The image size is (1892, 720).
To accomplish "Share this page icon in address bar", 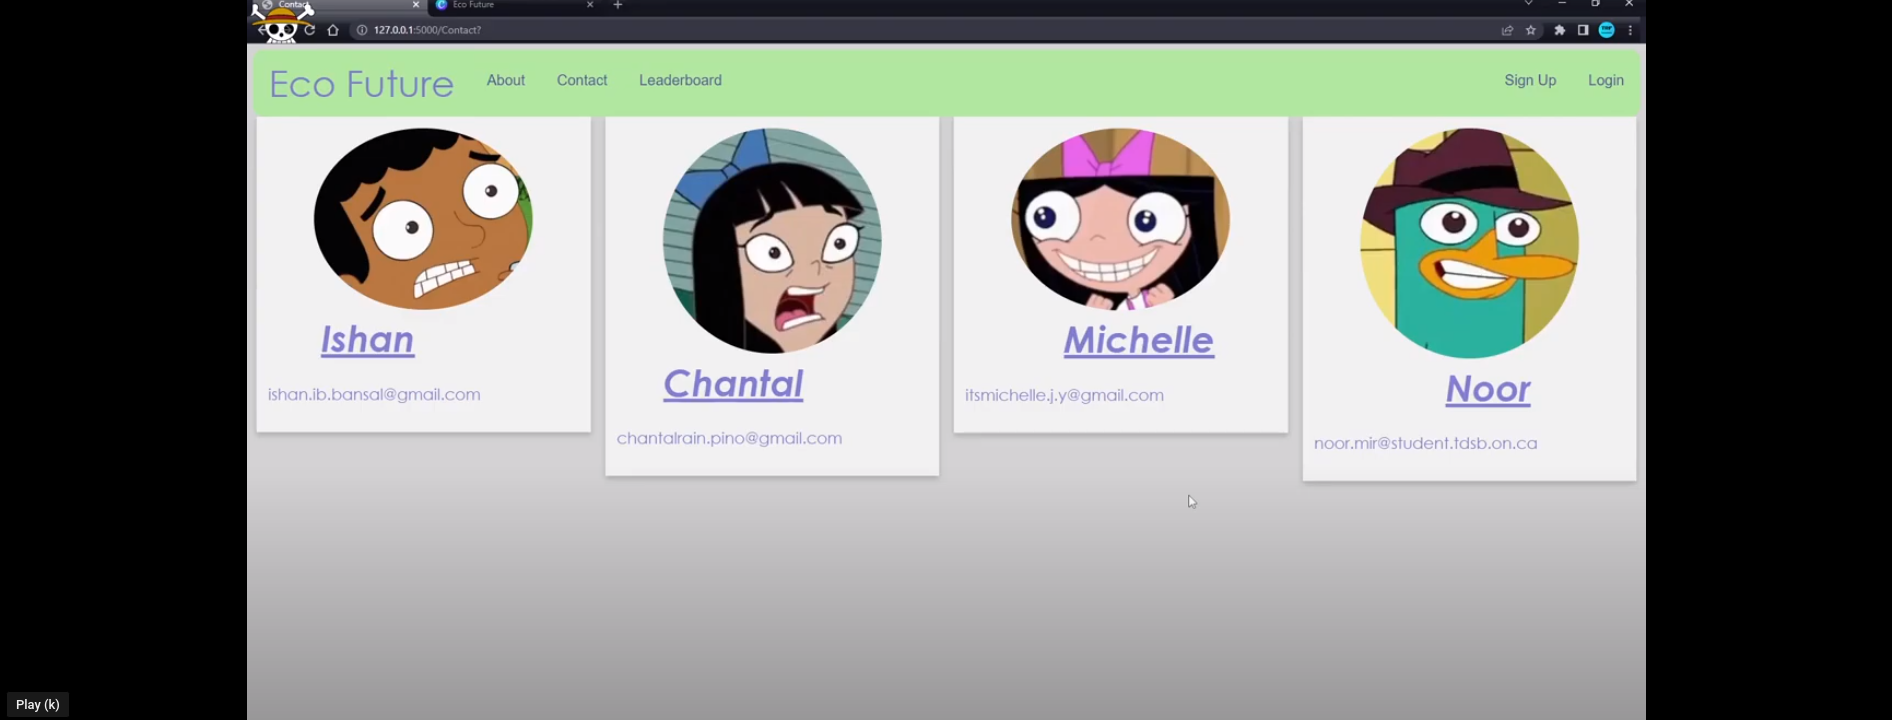I will [x=1507, y=30].
